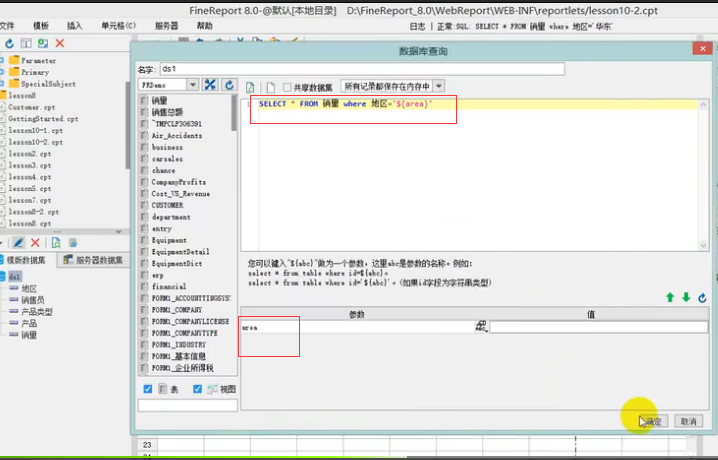Viewport: 718px width, 460px height.
Task: Open the 插入 menu
Action: 74,26
